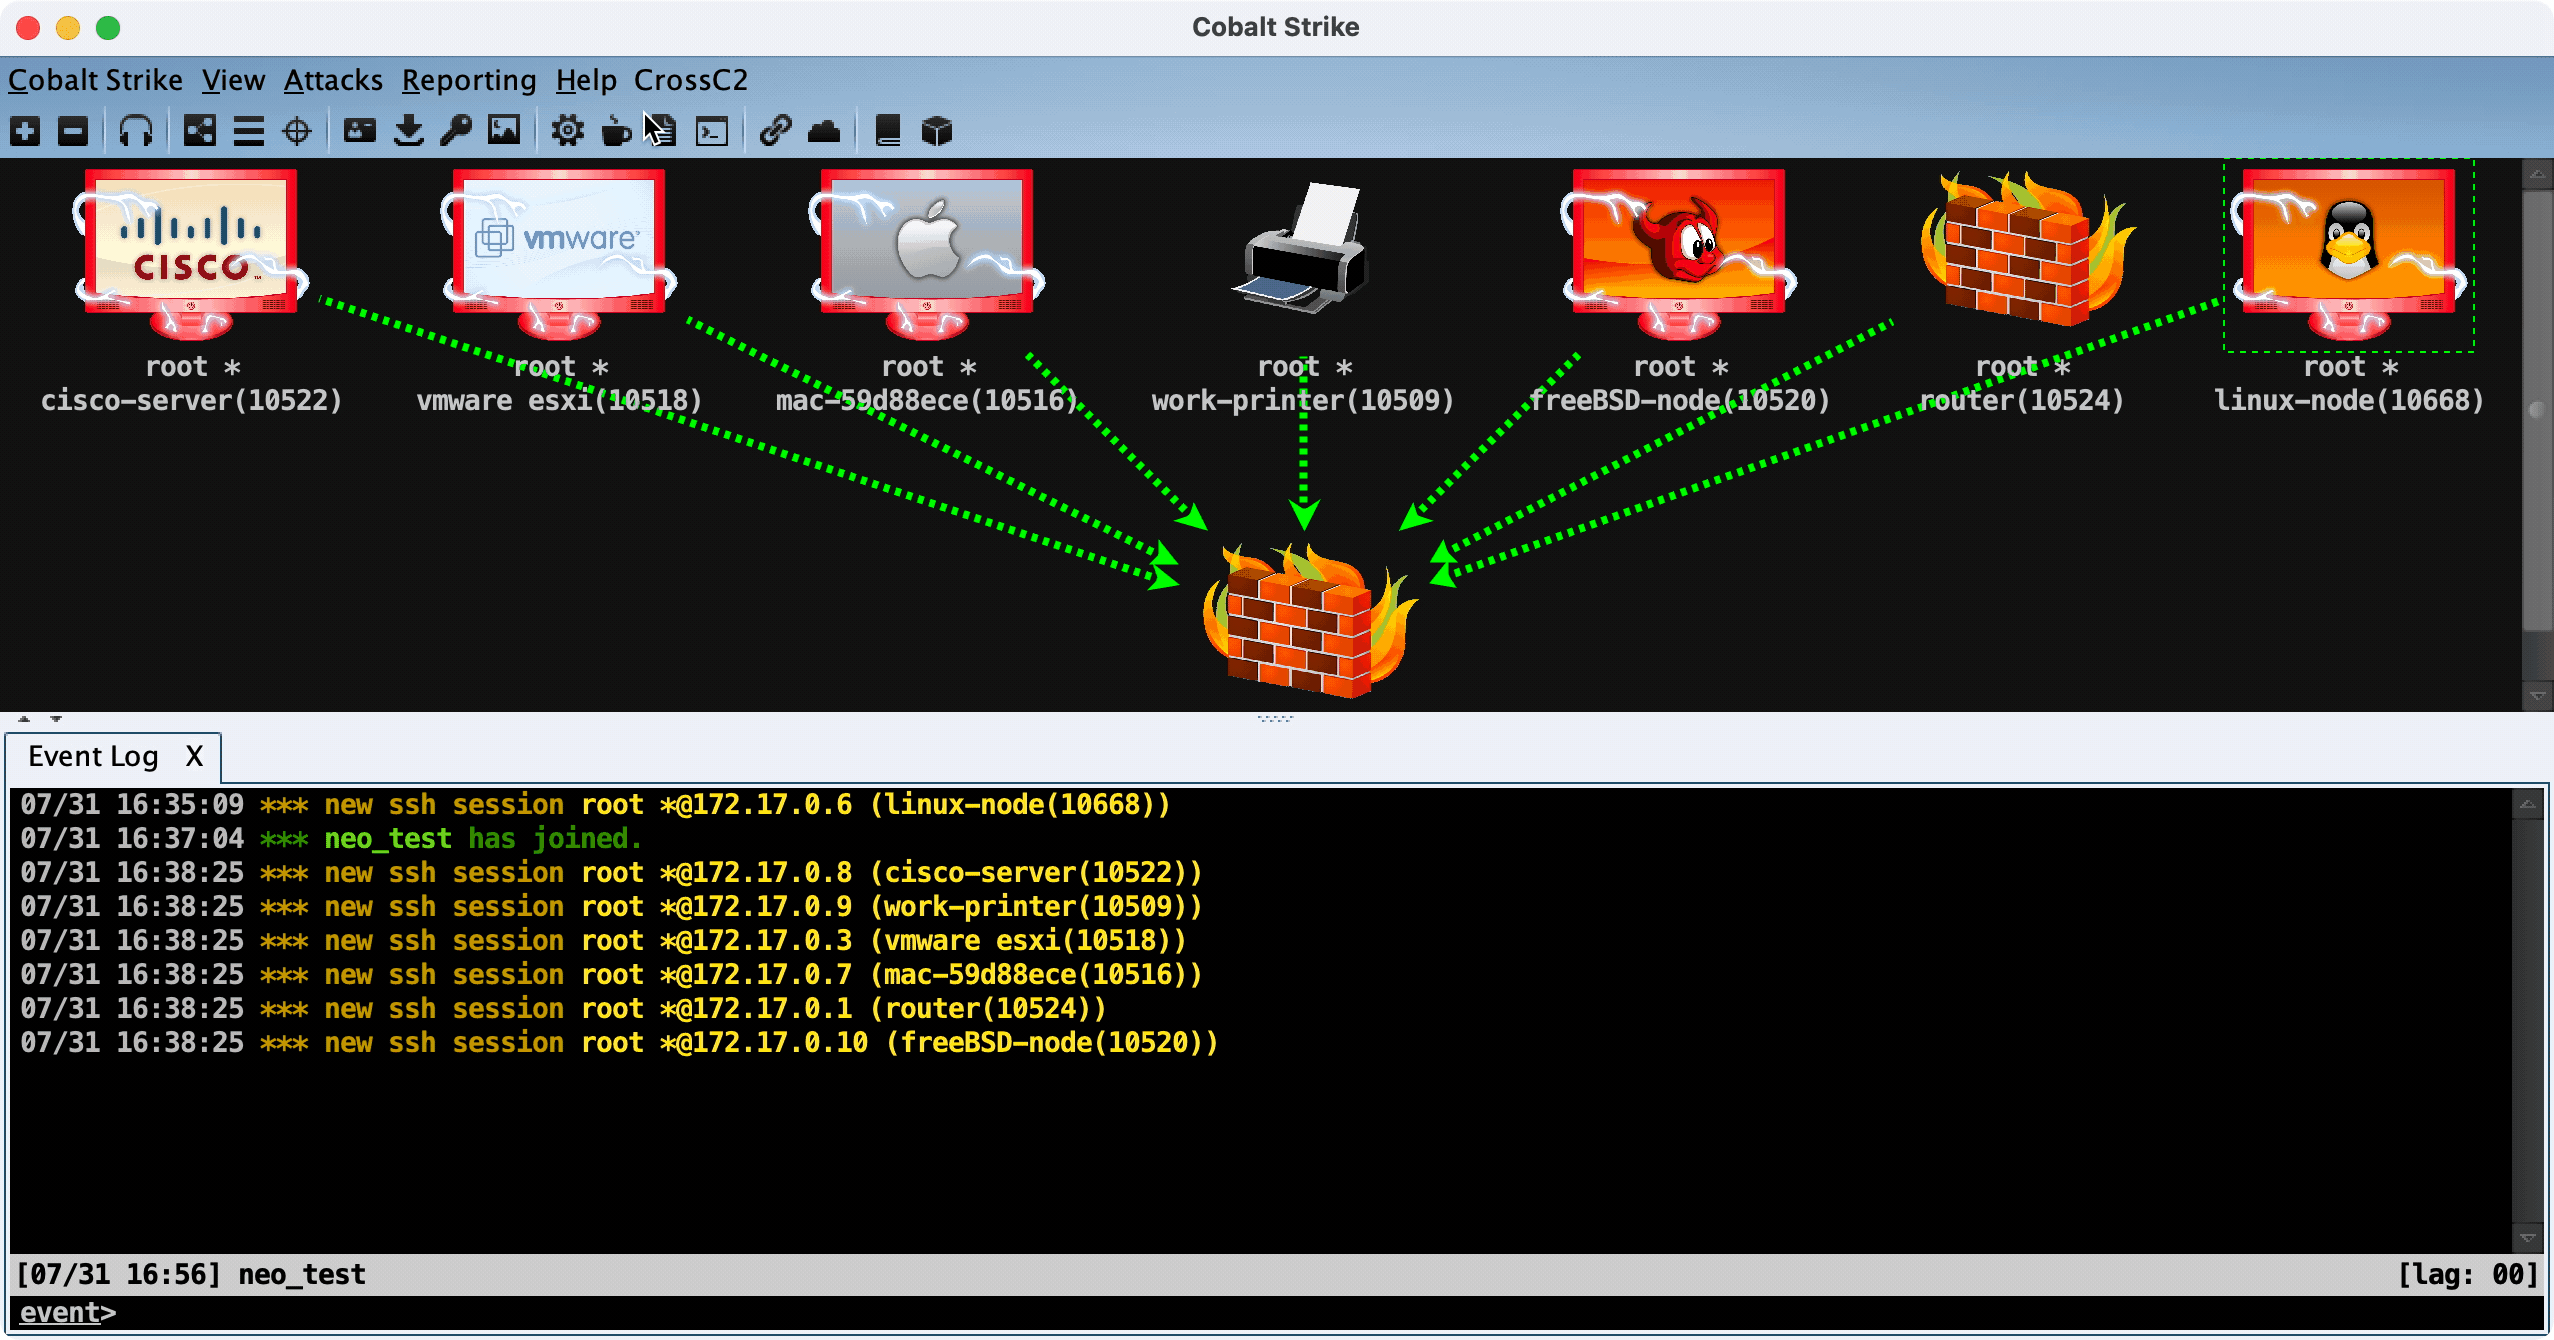Select the Event Log tab
This screenshot has height=1340, width=2554.
tap(93, 756)
